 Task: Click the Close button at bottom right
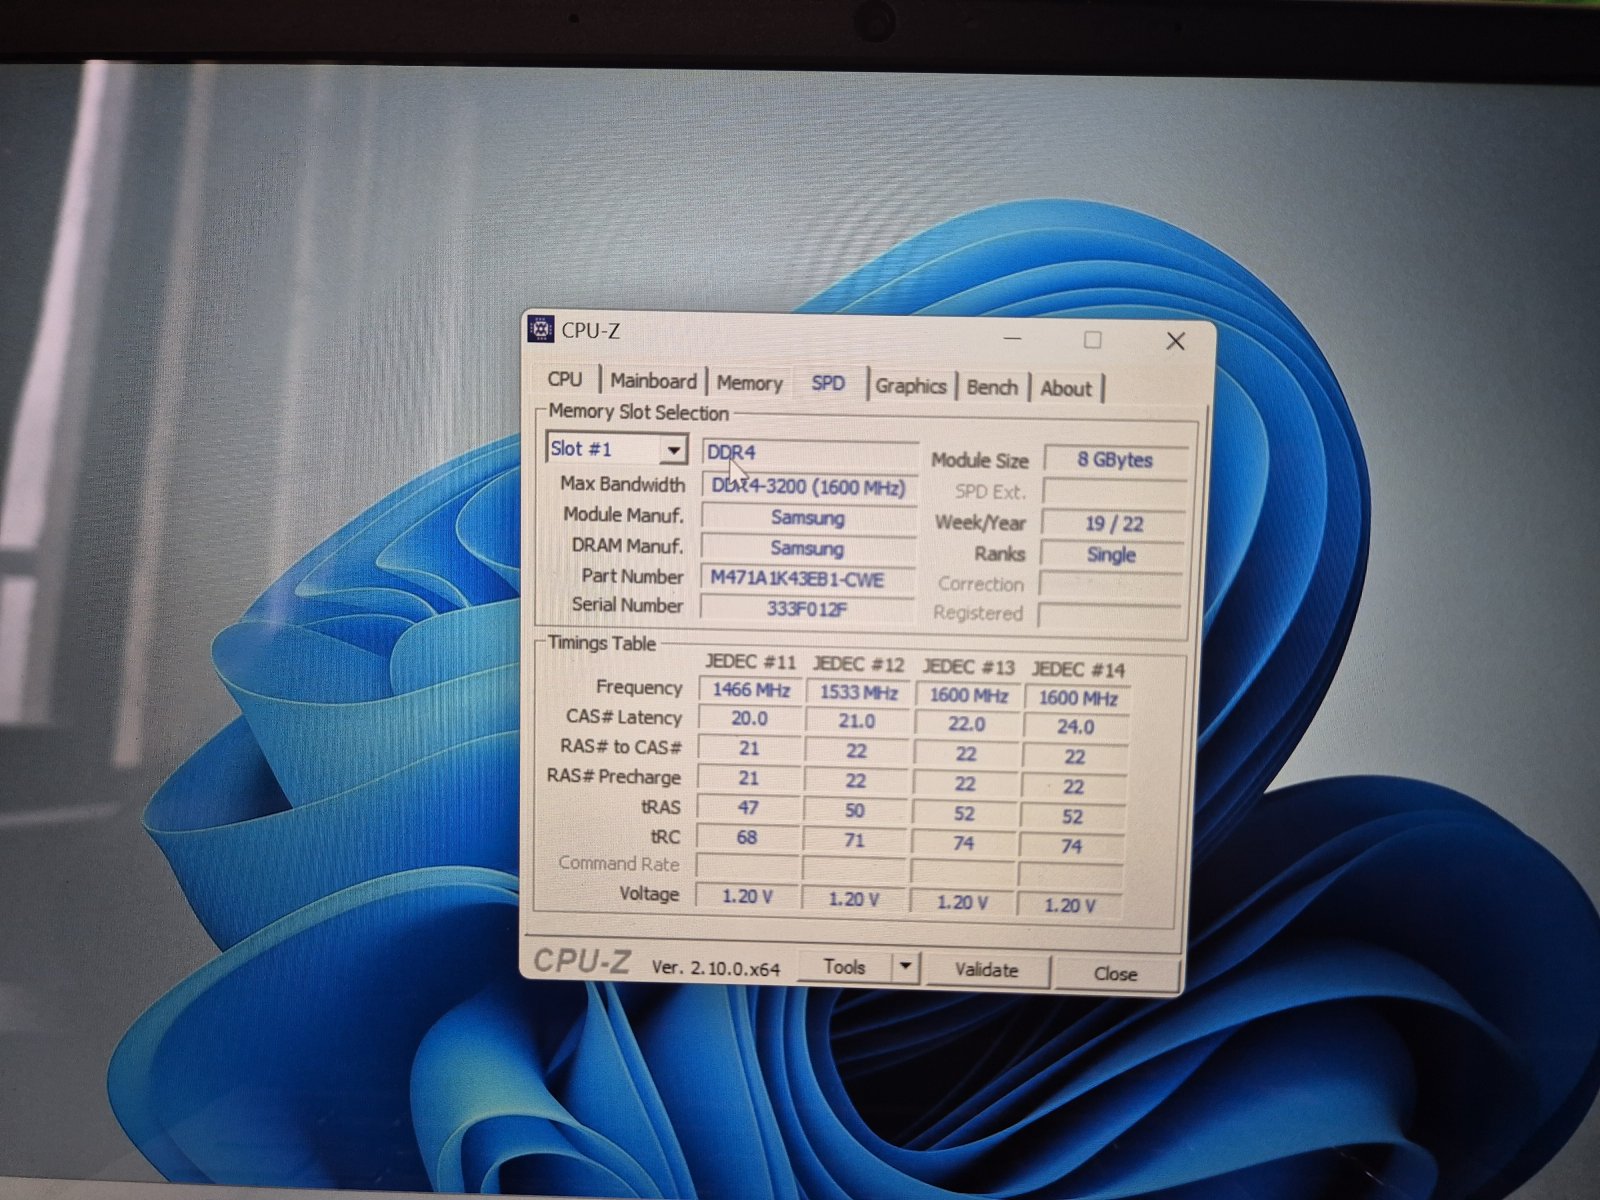coord(1115,974)
